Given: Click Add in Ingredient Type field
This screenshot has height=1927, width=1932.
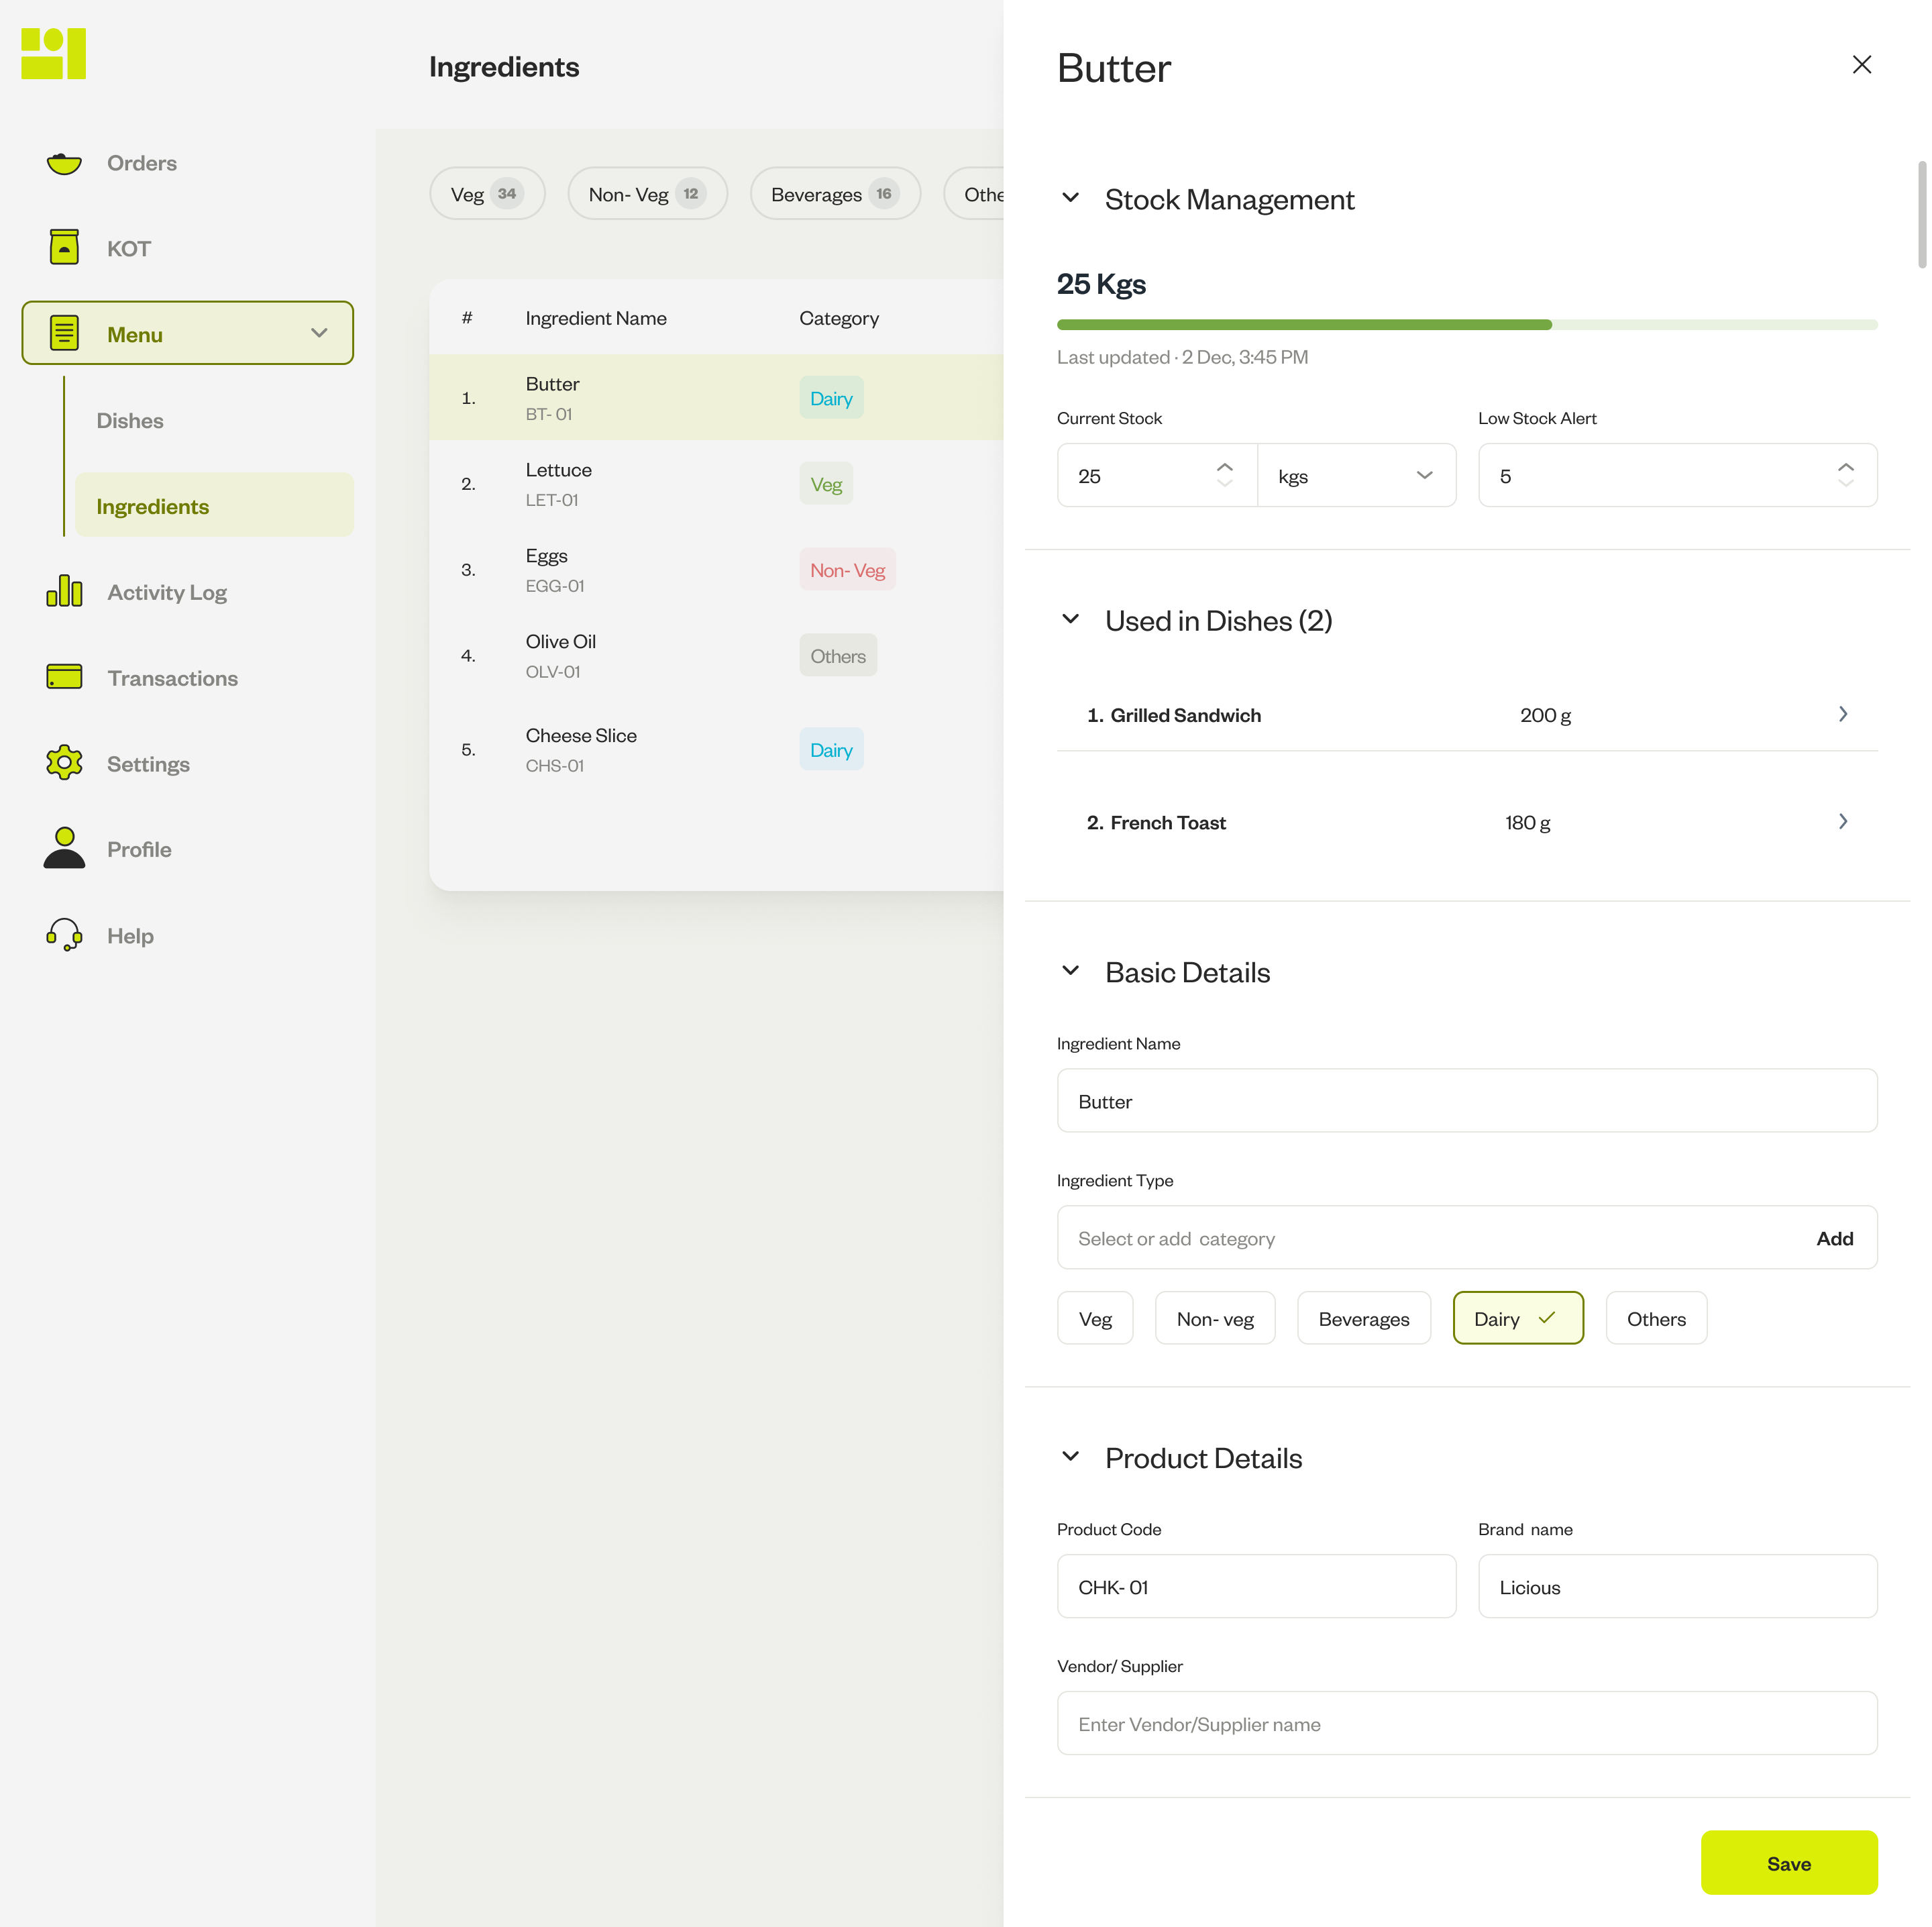Looking at the screenshot, I should [x=1834, y=1238].
